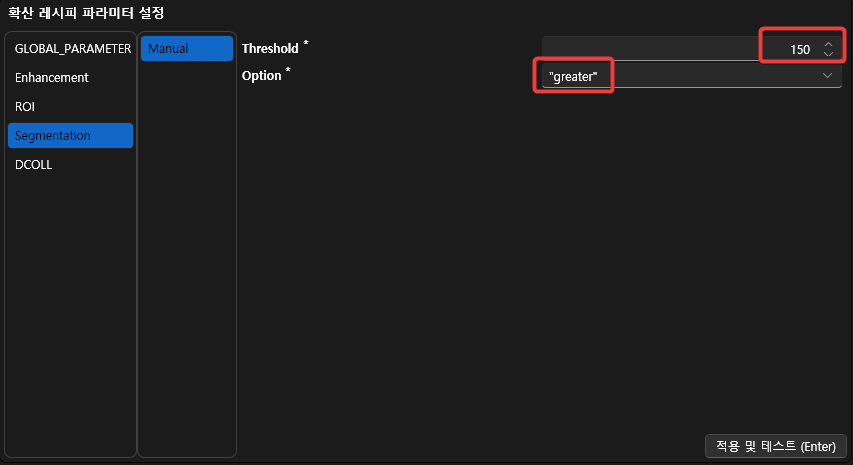Select the ROI category

(x=25, y=106)
